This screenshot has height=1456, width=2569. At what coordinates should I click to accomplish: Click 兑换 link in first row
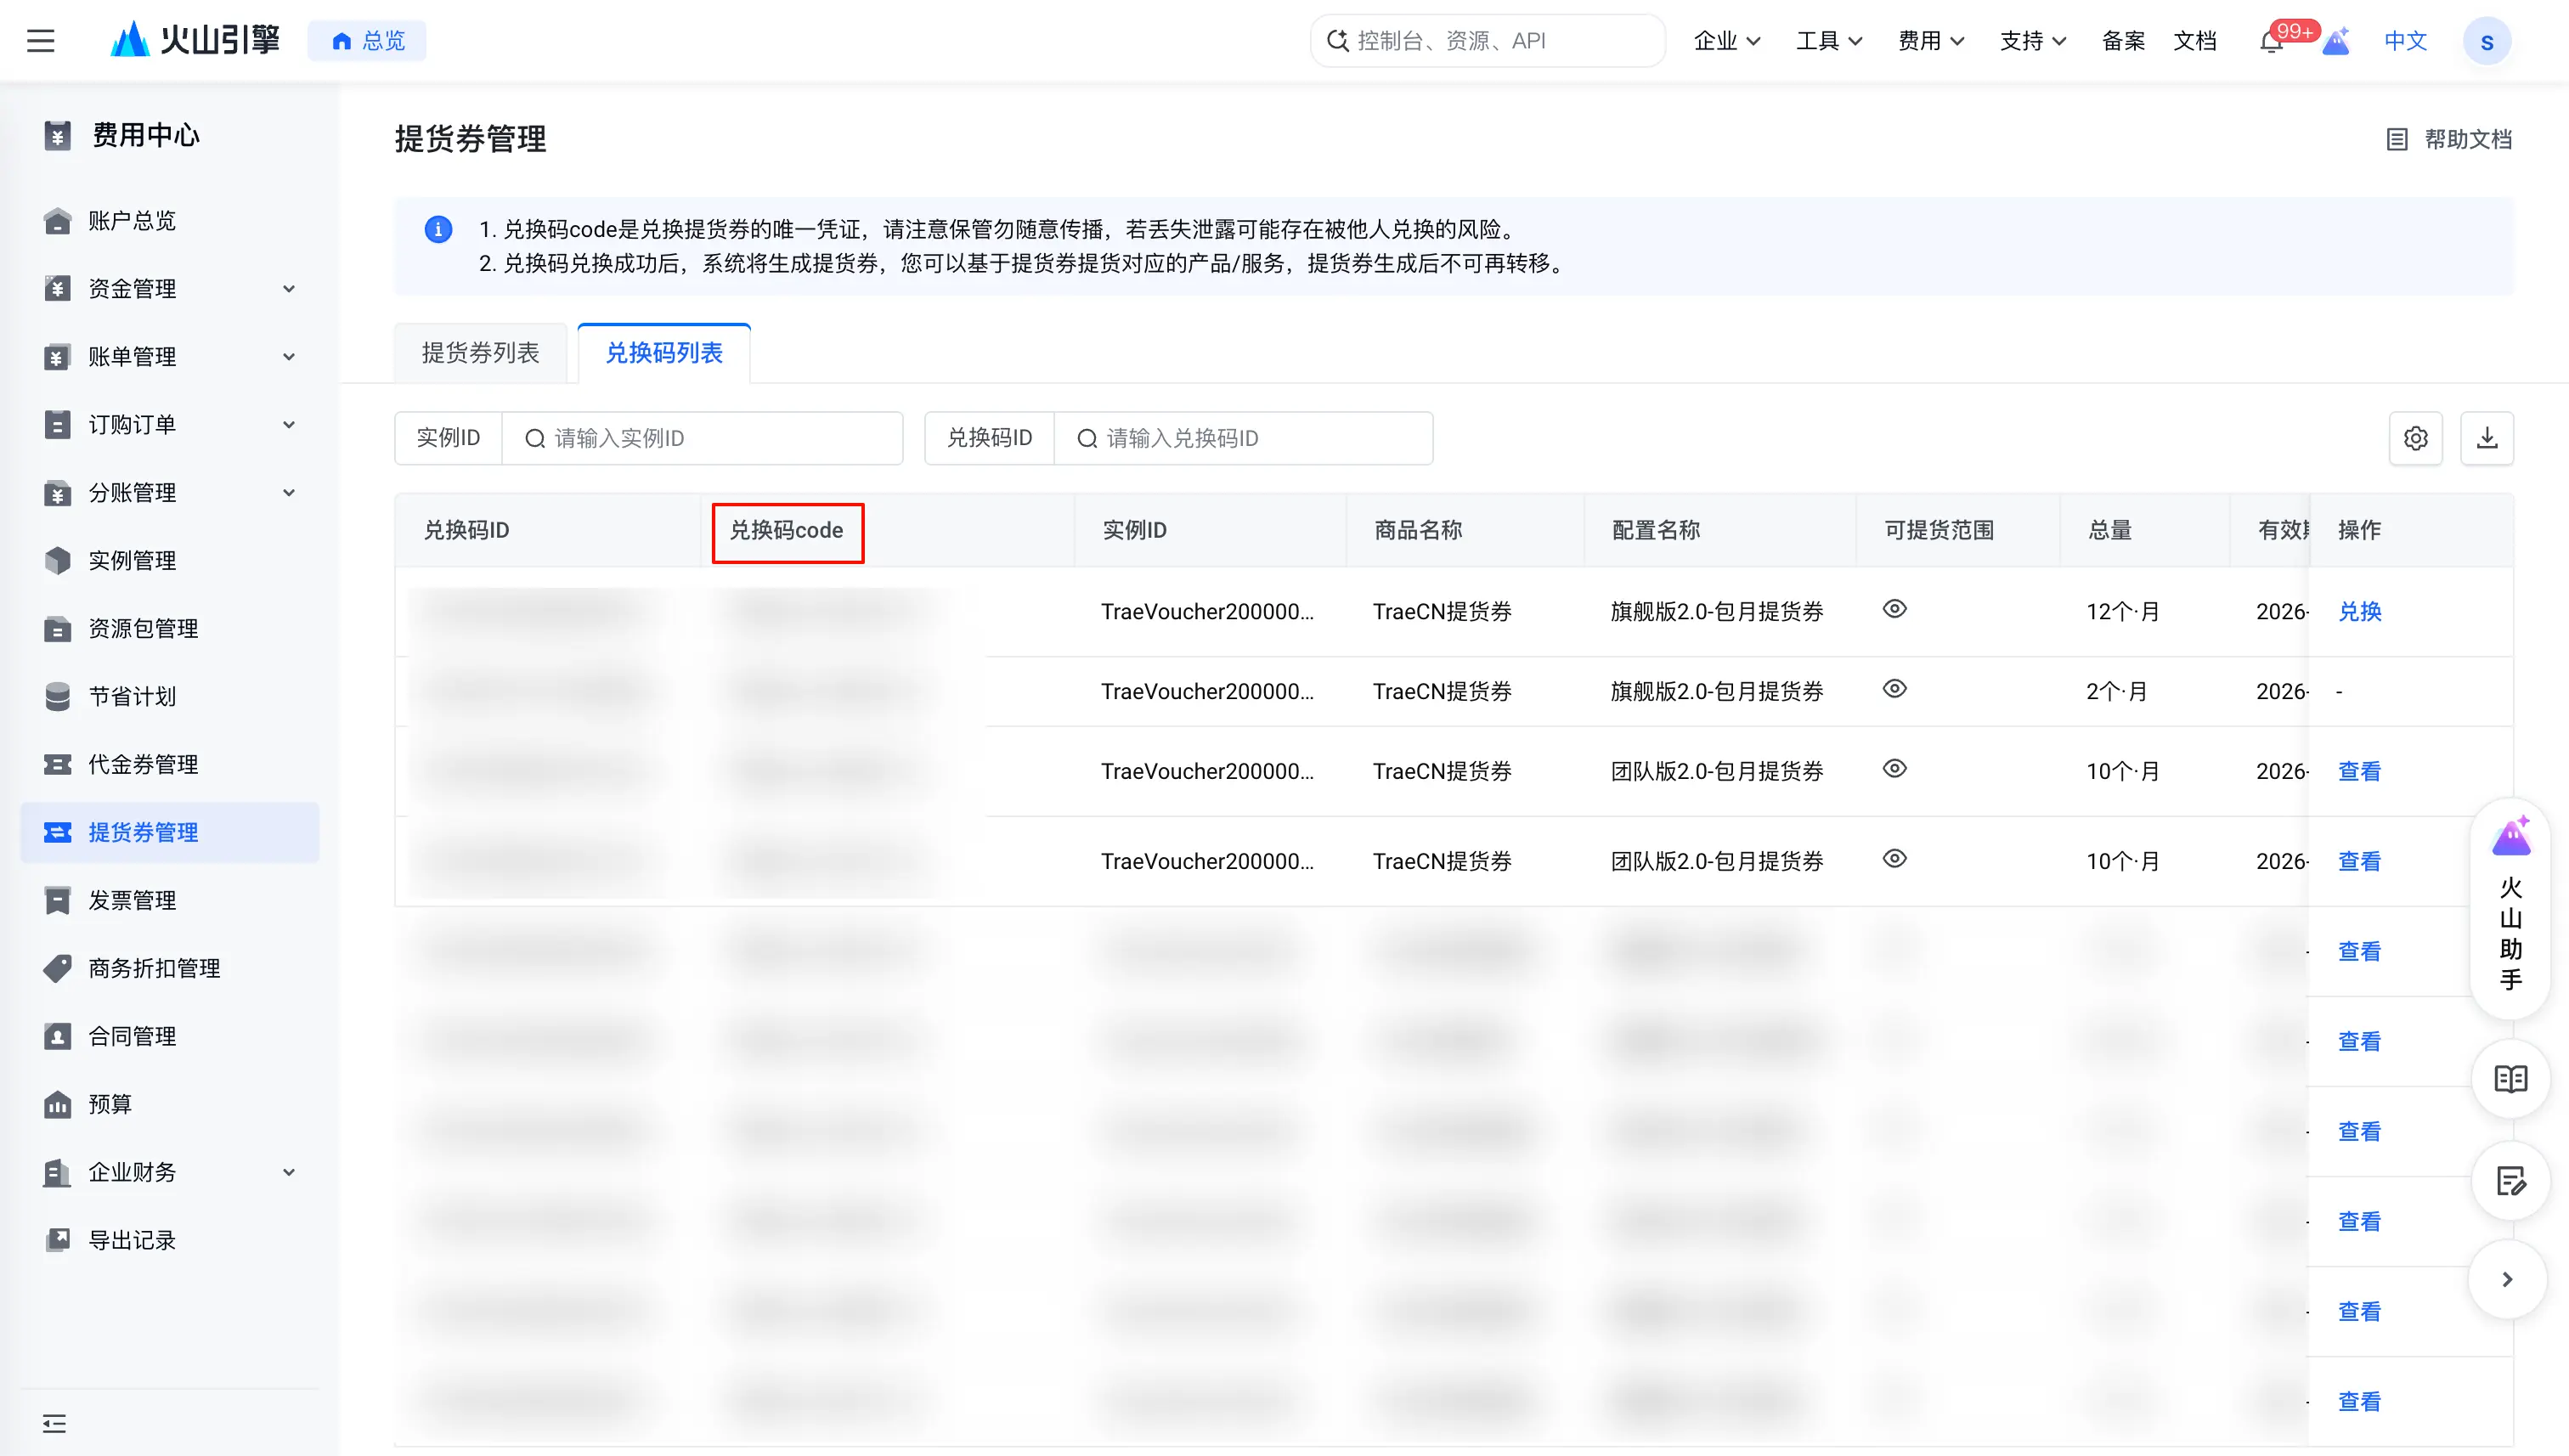click(x=2360, y=612)
